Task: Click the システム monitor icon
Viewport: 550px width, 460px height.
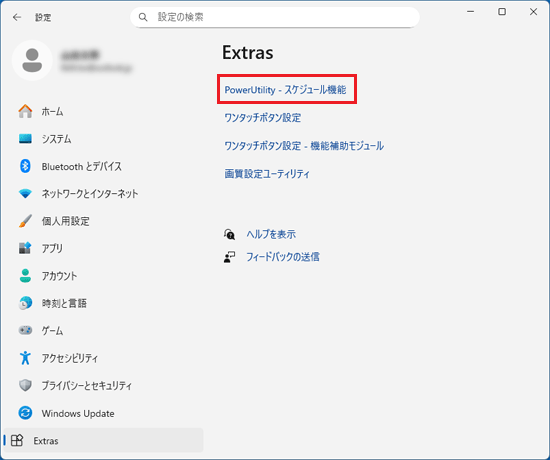Action: 25,139
